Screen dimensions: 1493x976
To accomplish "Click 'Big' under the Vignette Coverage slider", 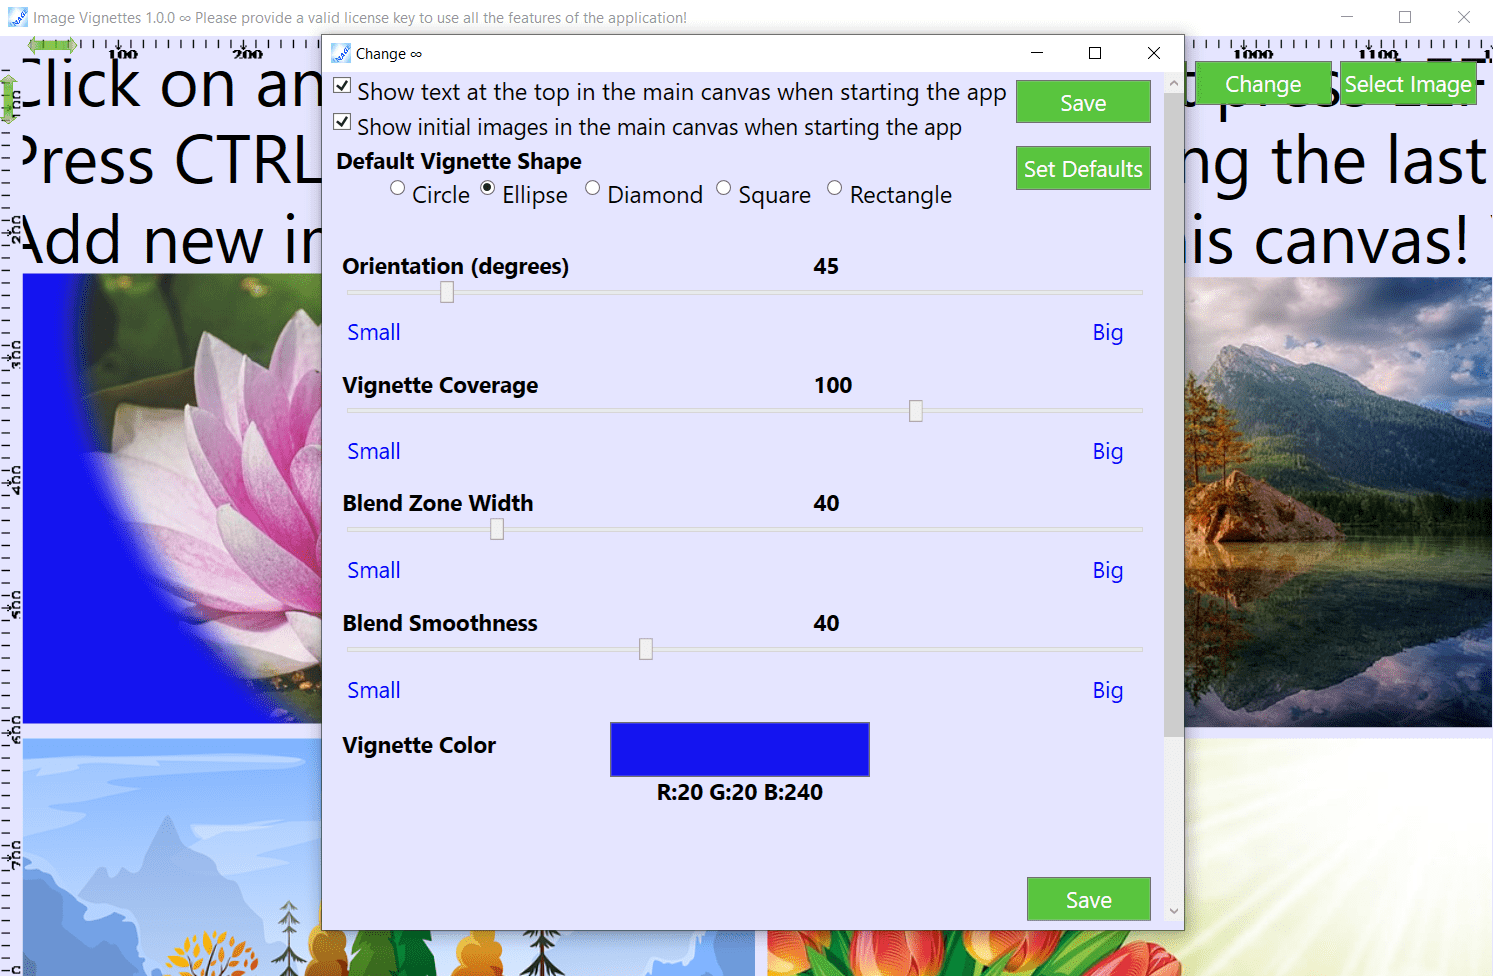I will (1108, 451).
